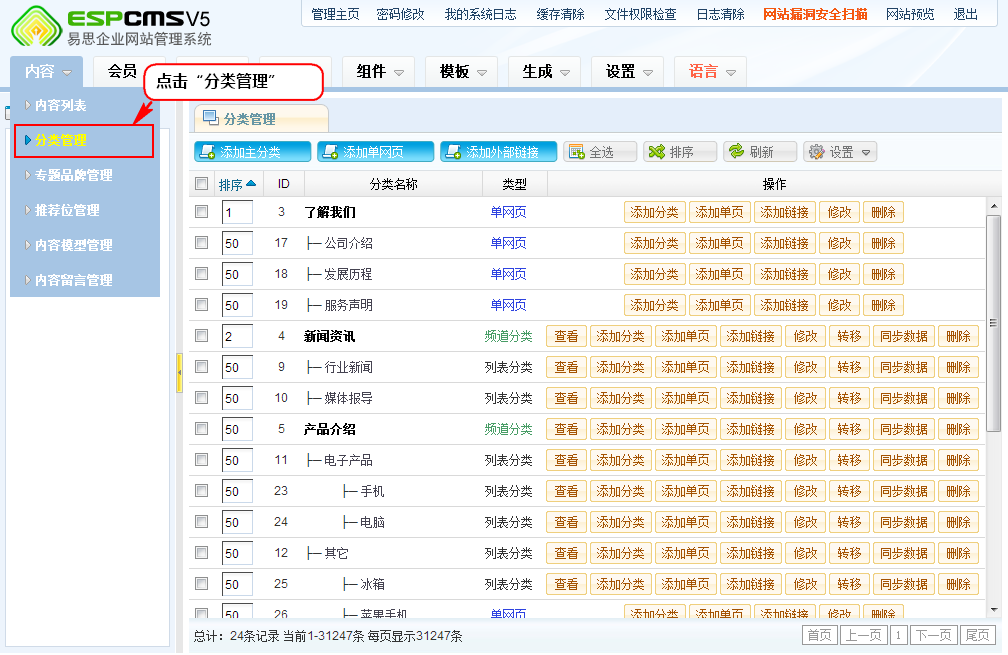
Task: Click the scrollbar up arrow
Action: click(994, 206)
